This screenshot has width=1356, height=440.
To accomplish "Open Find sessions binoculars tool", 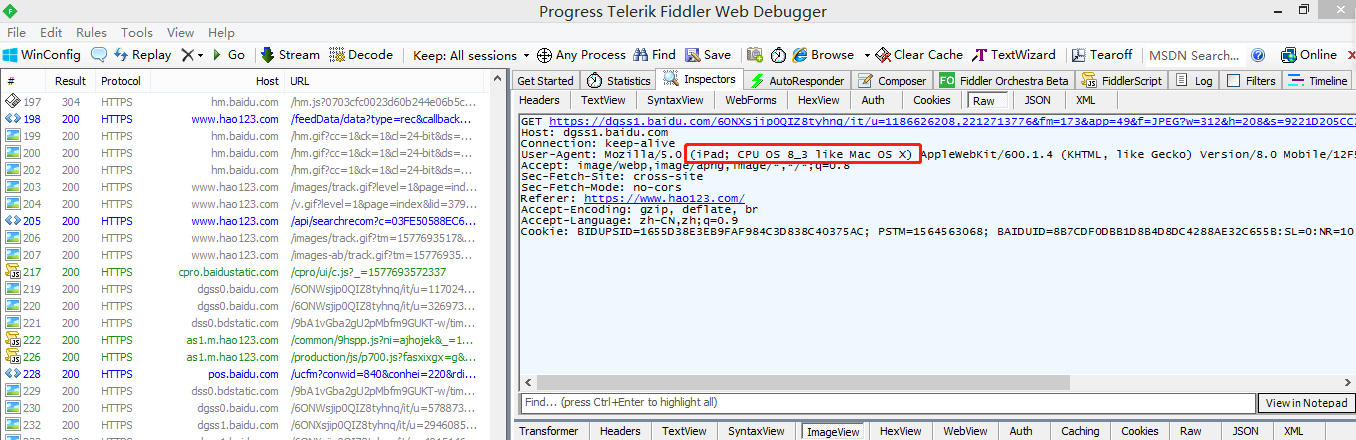I will (654, 55).
